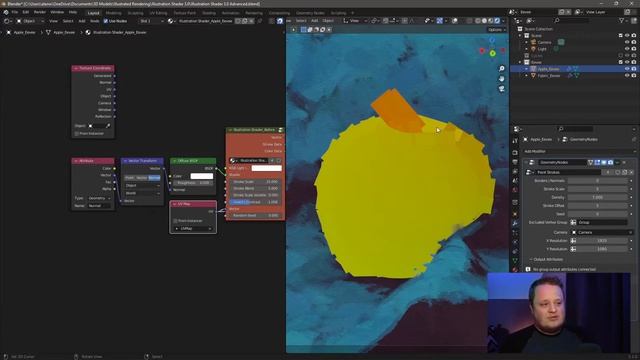Image resolution: width=640 pixels, height=360 pixels.
Task: Toggle viewport overlays icon
Action: 454,20
